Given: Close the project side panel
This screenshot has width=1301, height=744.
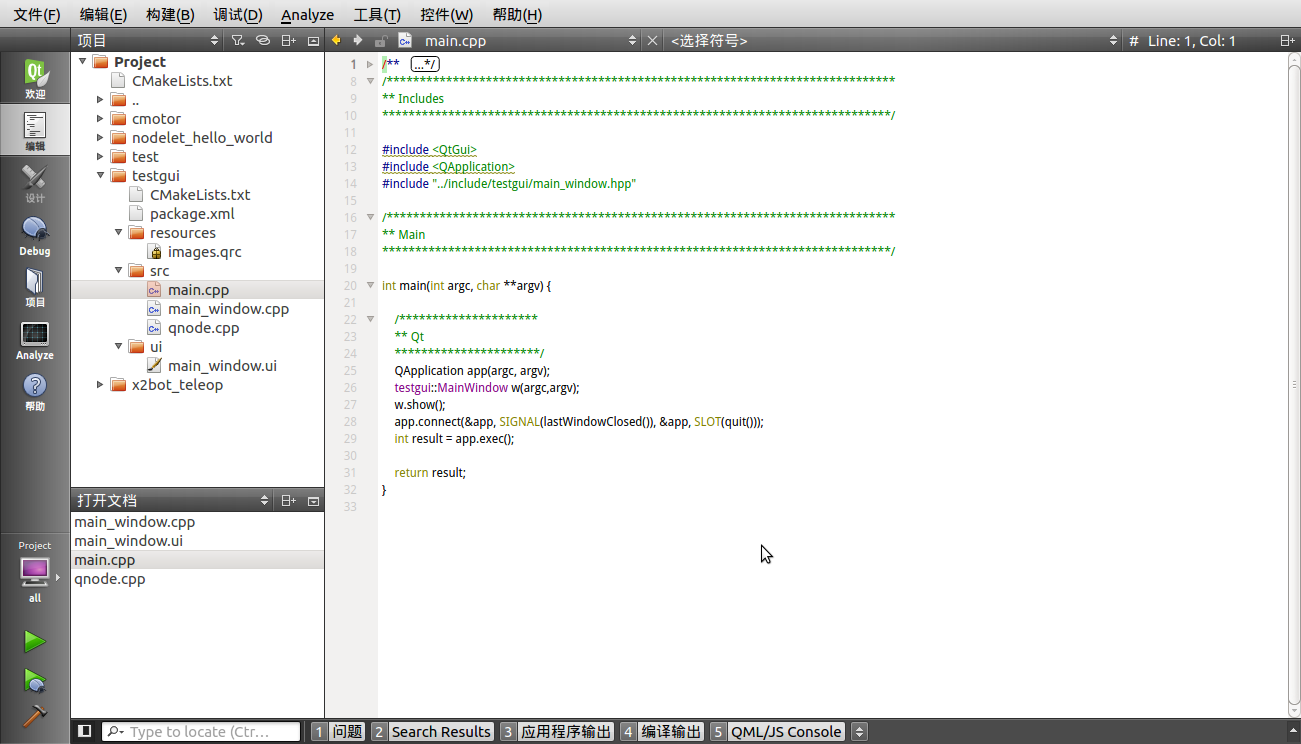Looking at the screenshot, I should pyautogui.click(x=313, y=41).
